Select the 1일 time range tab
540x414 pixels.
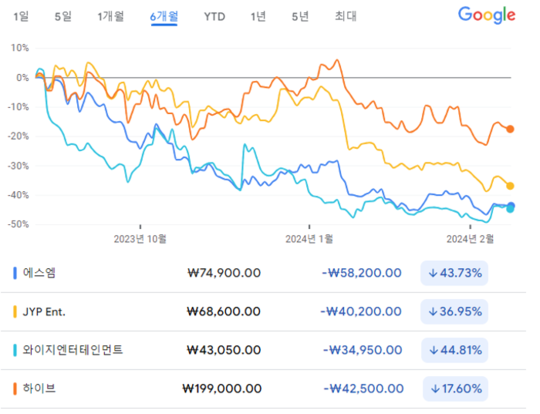21,16
